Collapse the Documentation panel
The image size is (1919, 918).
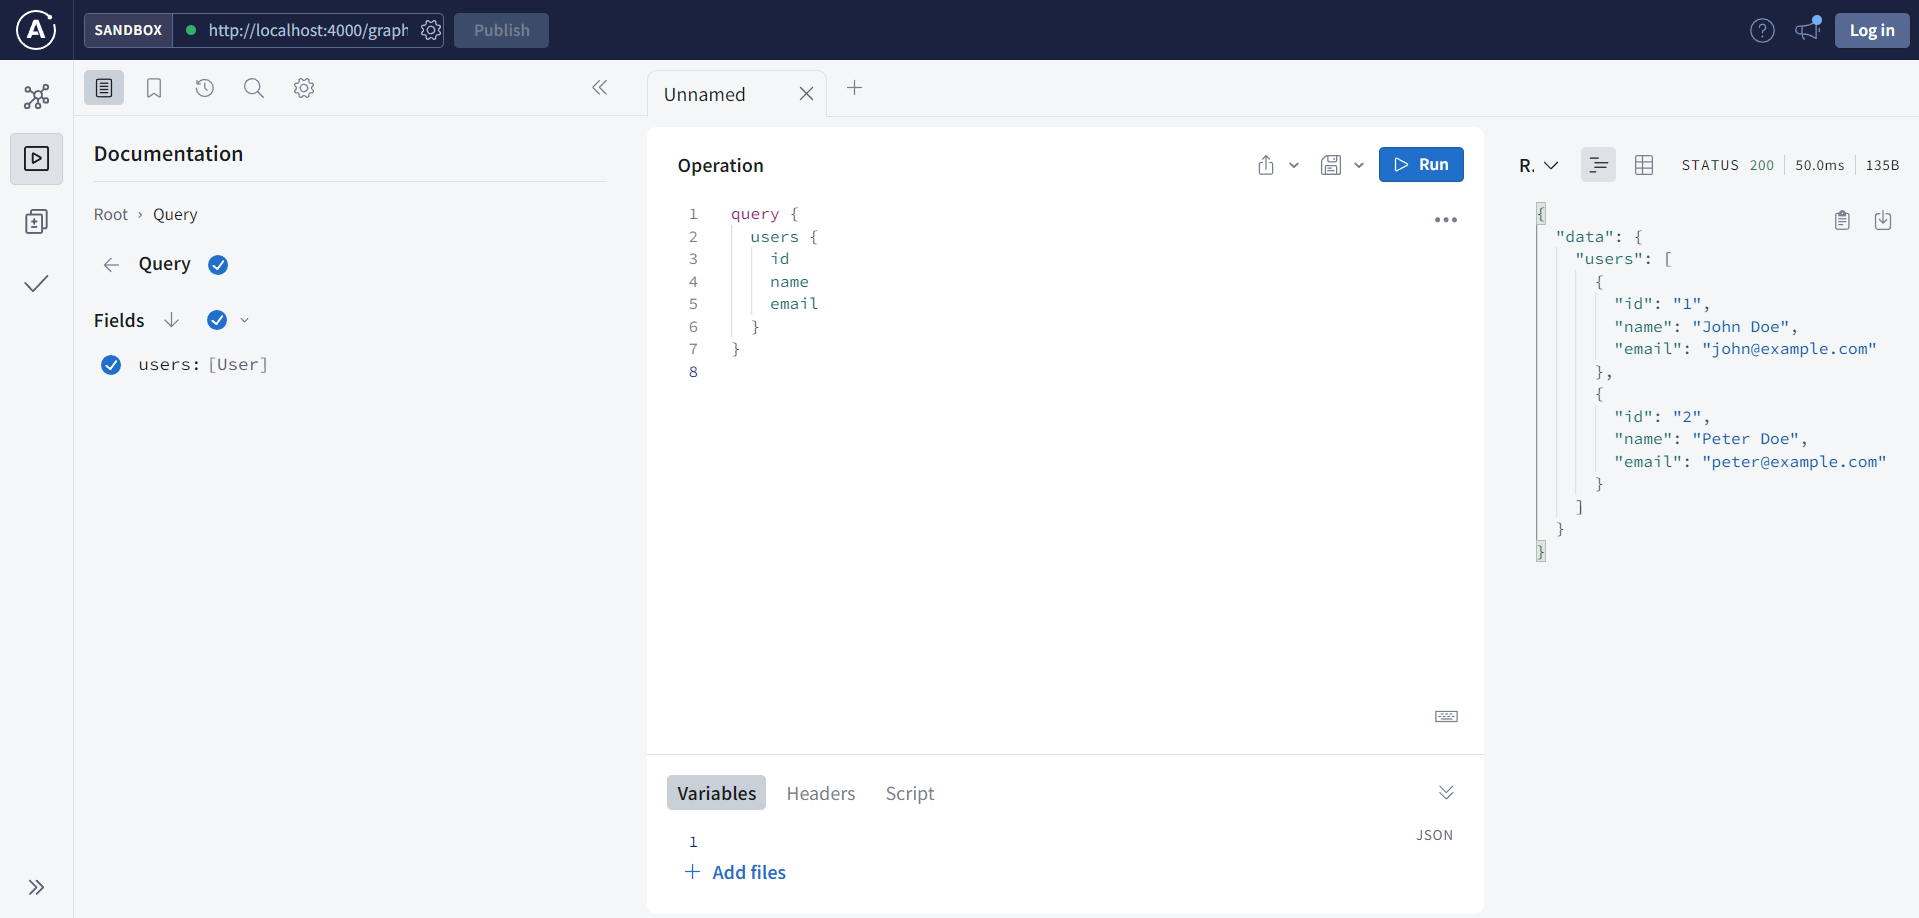(x=599, y=88)
